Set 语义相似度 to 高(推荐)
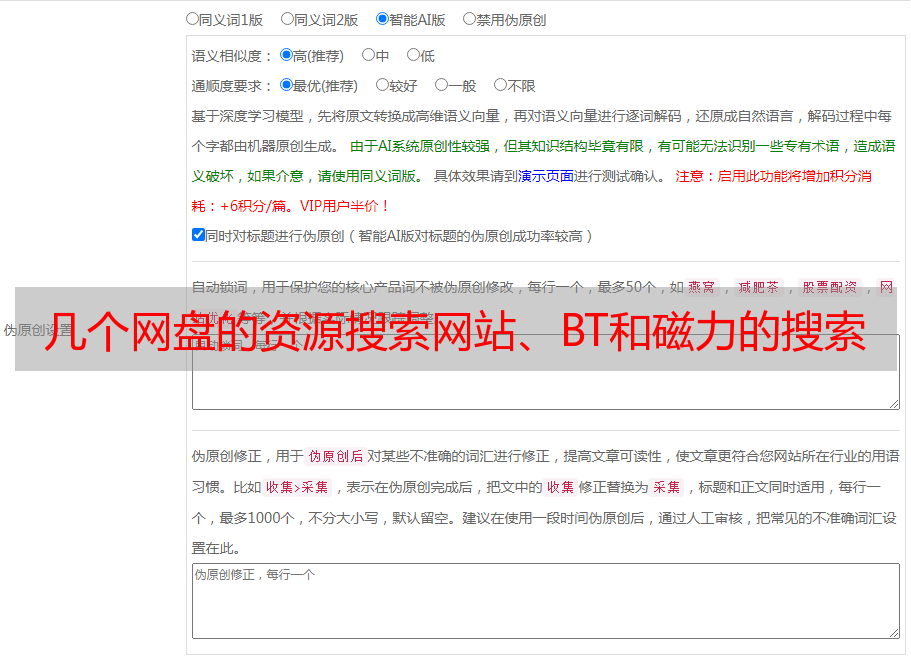 286,55
